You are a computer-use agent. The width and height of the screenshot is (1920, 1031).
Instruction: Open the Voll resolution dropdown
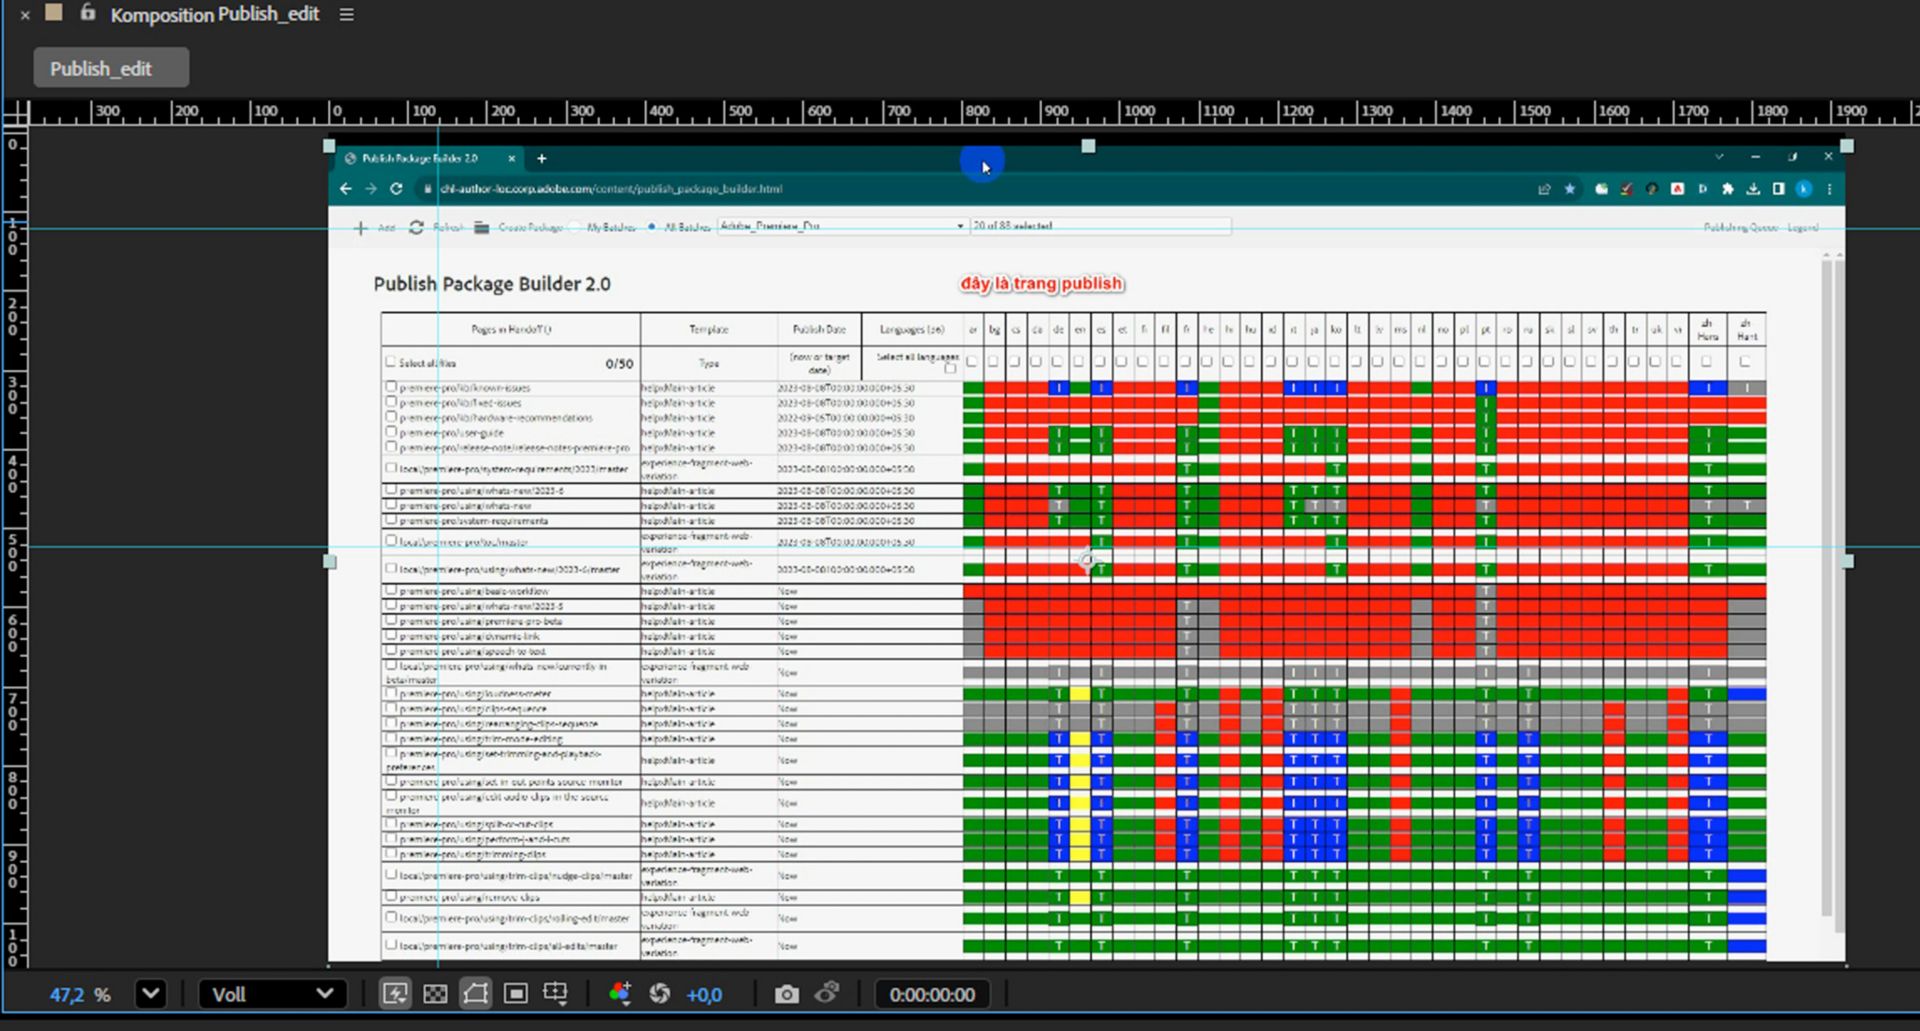click(x=273, y=994)
